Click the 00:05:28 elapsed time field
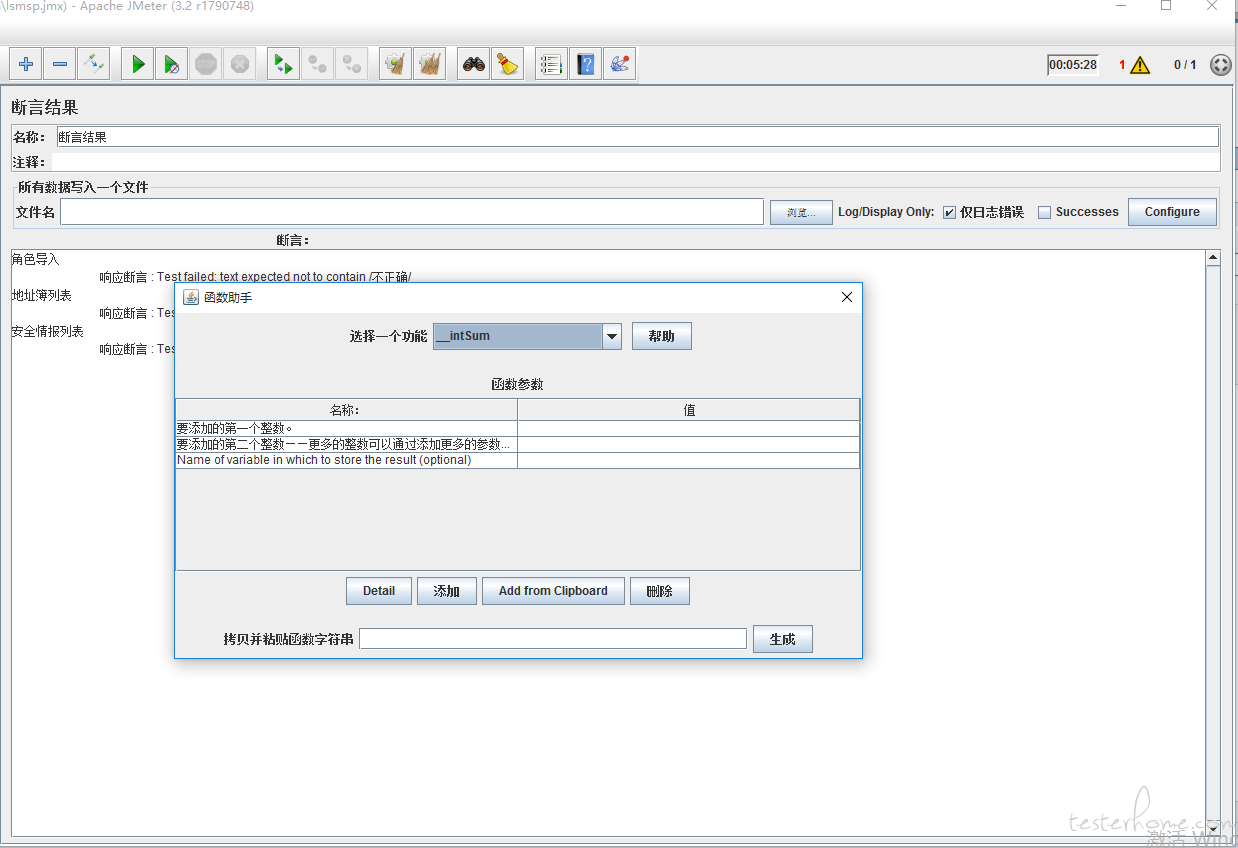The height and width of the screenshot is (848, 1238). pos(1073,65)
